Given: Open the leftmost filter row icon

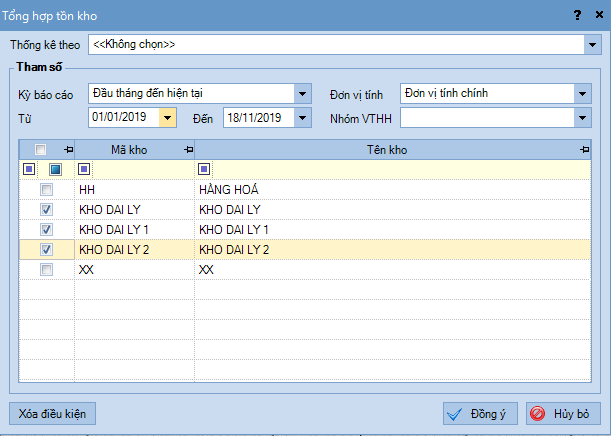Looking at the screenshot, I should (x=29, y=169).
